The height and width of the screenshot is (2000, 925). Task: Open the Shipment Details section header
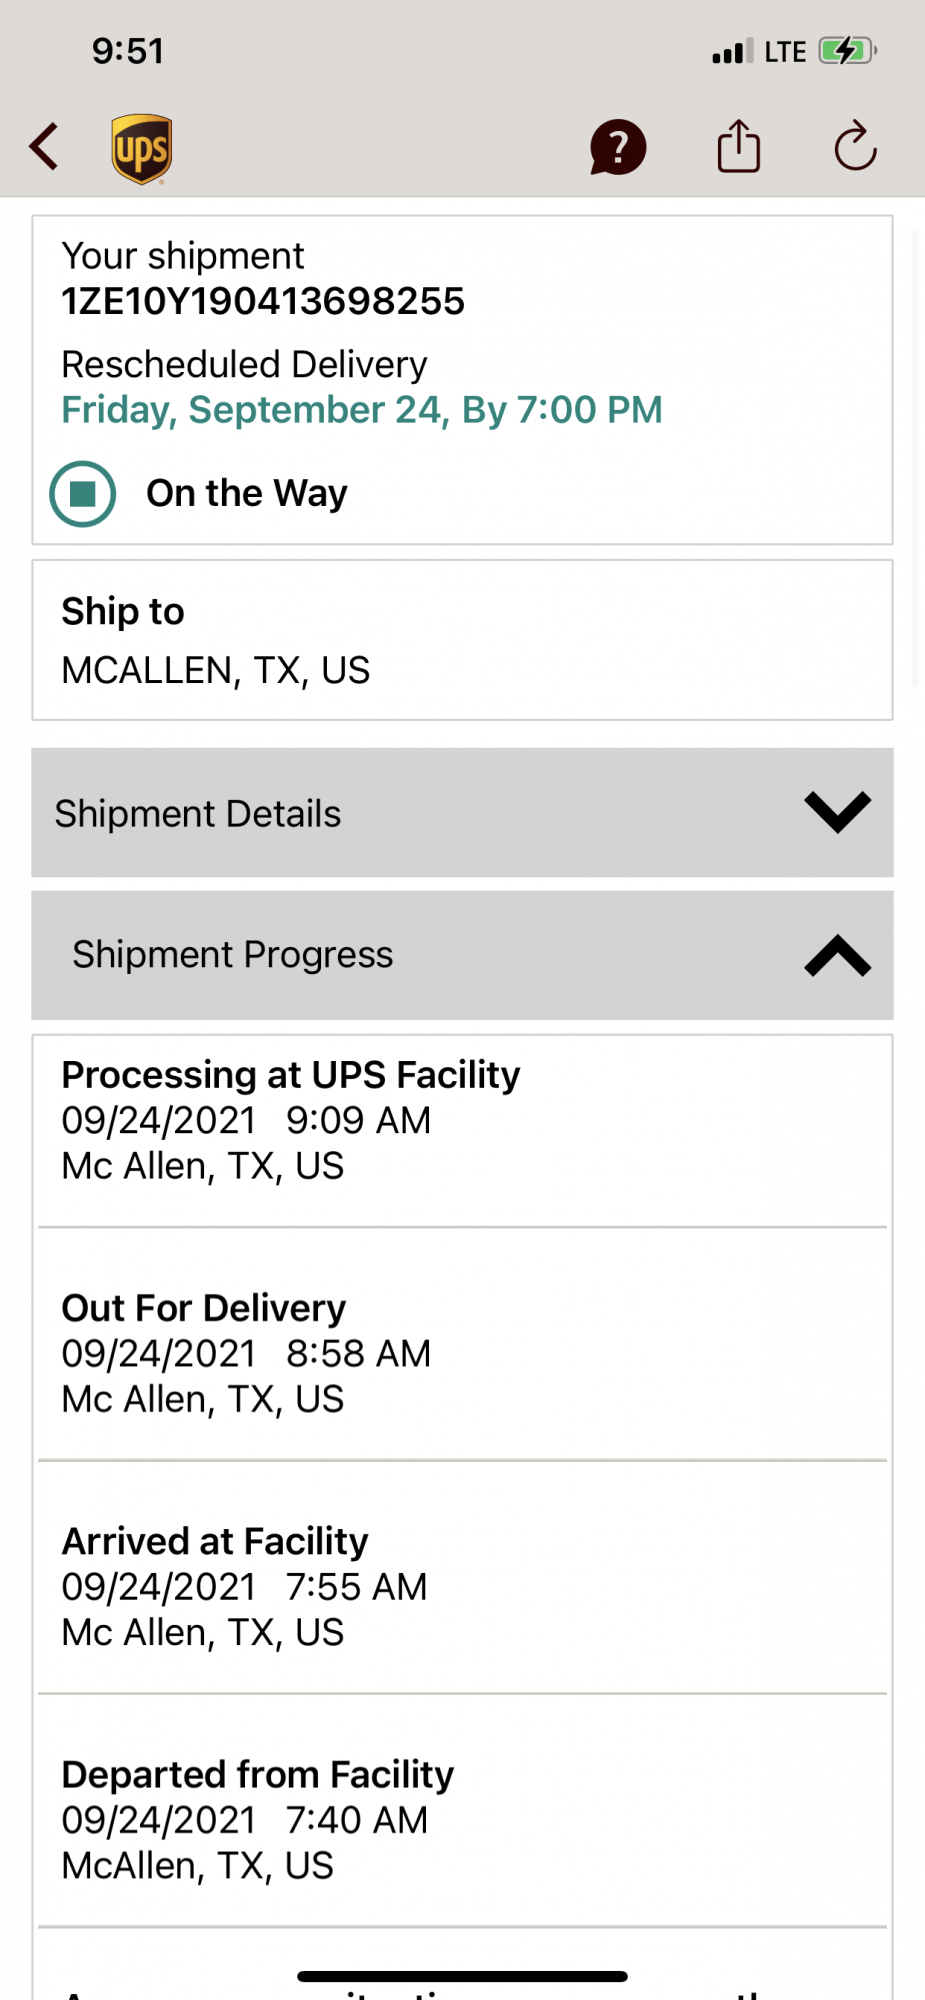198,814
